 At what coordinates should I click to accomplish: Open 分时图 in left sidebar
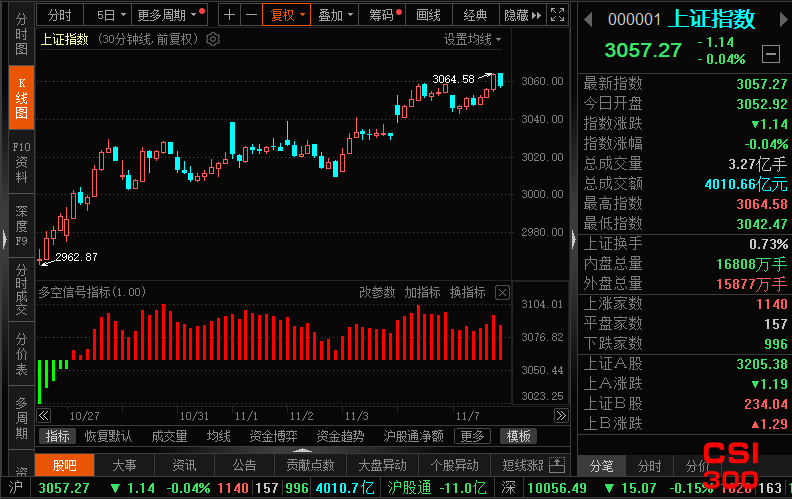tap(21, 34)
